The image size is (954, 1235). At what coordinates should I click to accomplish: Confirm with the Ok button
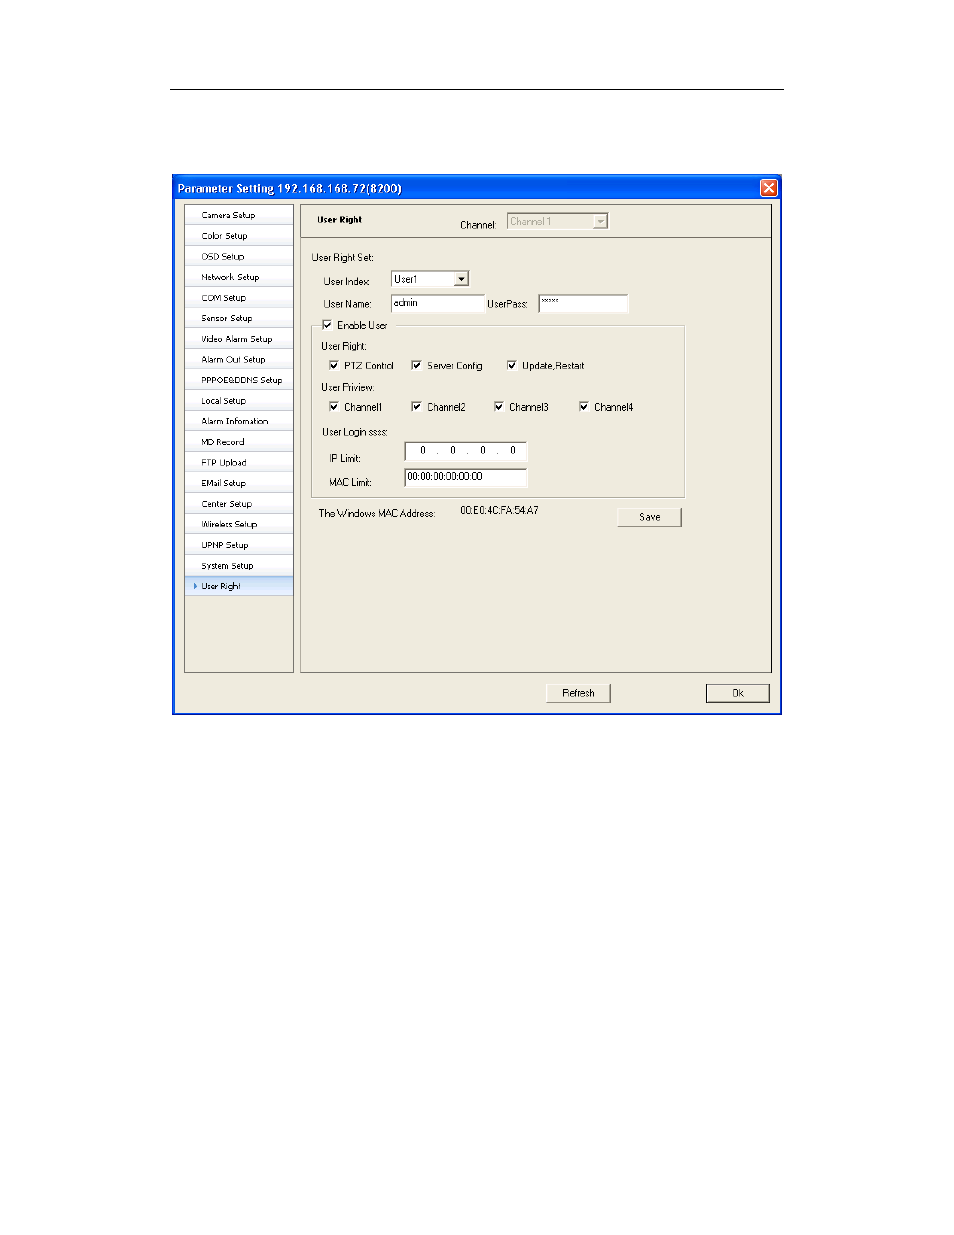pos(738,693)
